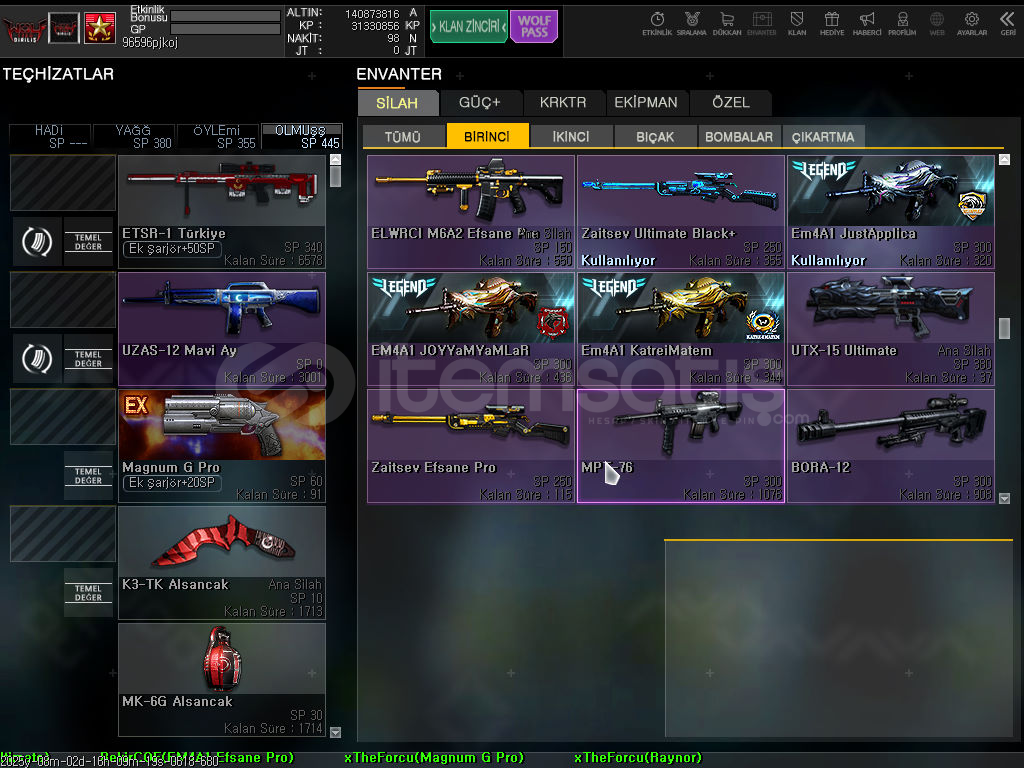Click Temel Değer button next to Magnum G Pro
This screenshot has width=1024, height=768.
88,476
